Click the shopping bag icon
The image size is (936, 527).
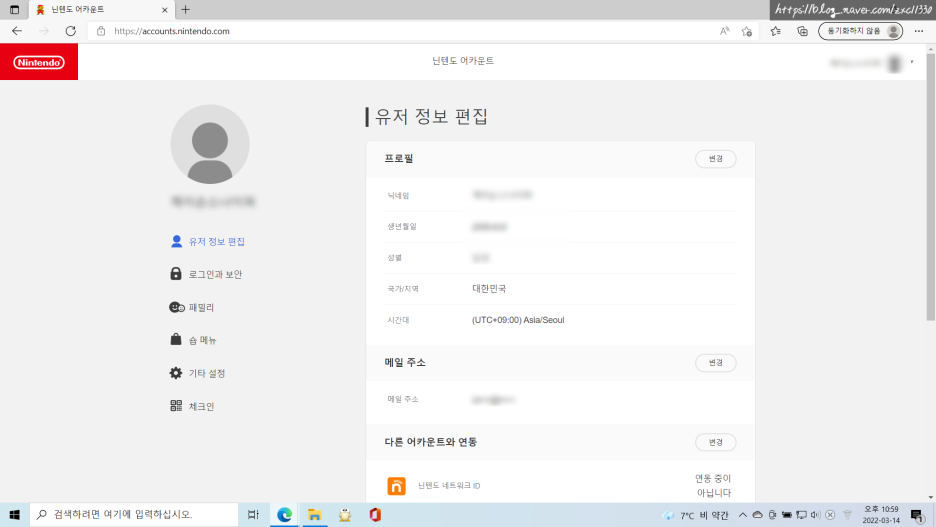176,340
